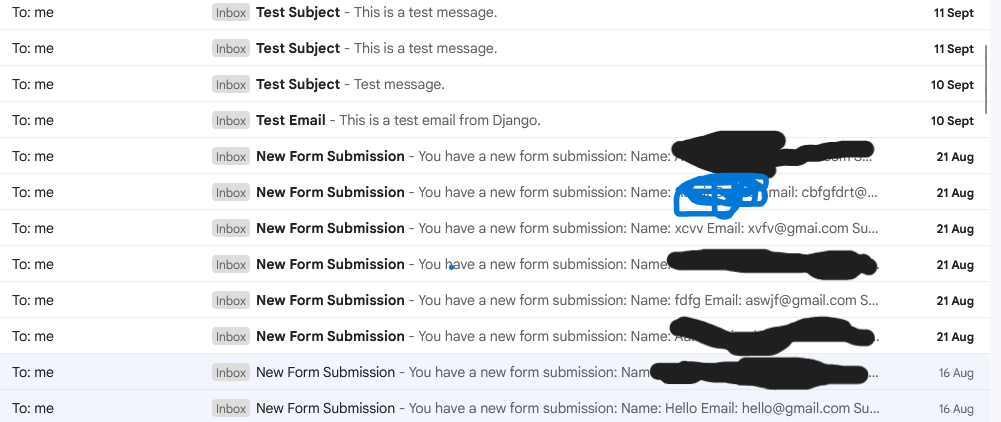Click Inbox label on xcvv submission row
The height and width of the screenshot is (422, 1001).
pos(231,228)
